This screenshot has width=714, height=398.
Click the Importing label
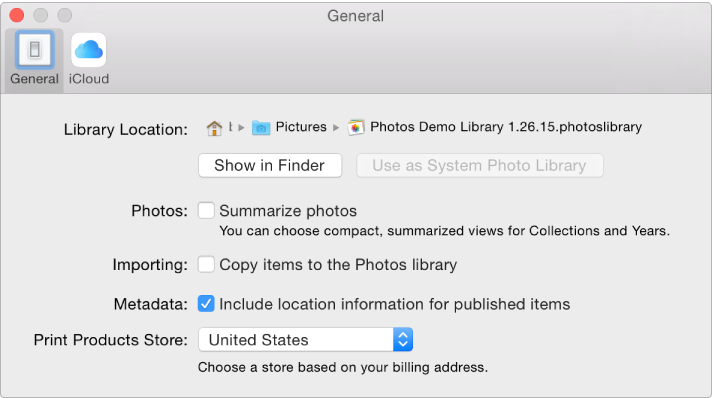click(x=150, y=265)
